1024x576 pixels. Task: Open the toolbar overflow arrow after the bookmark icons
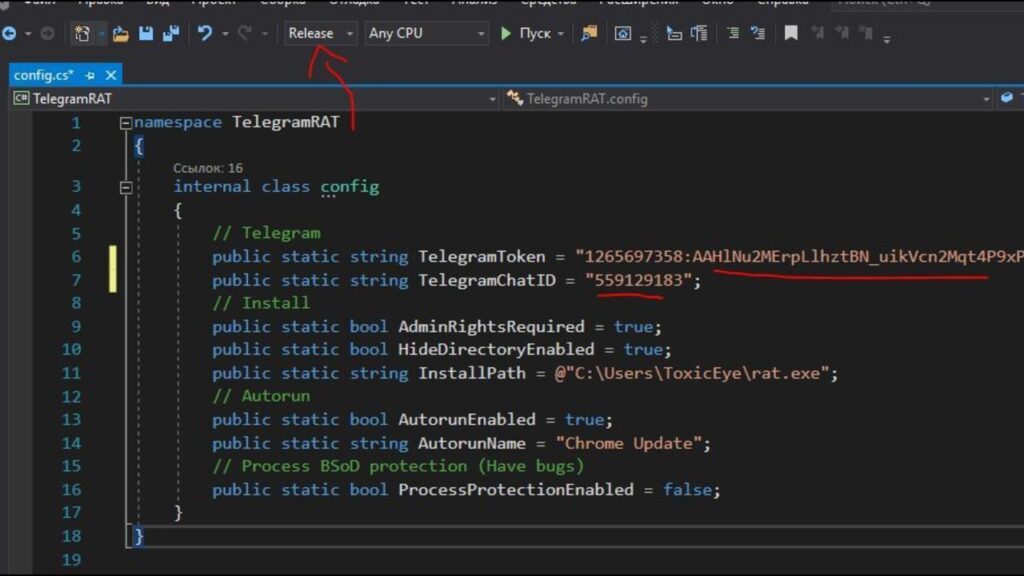point(886,39)
